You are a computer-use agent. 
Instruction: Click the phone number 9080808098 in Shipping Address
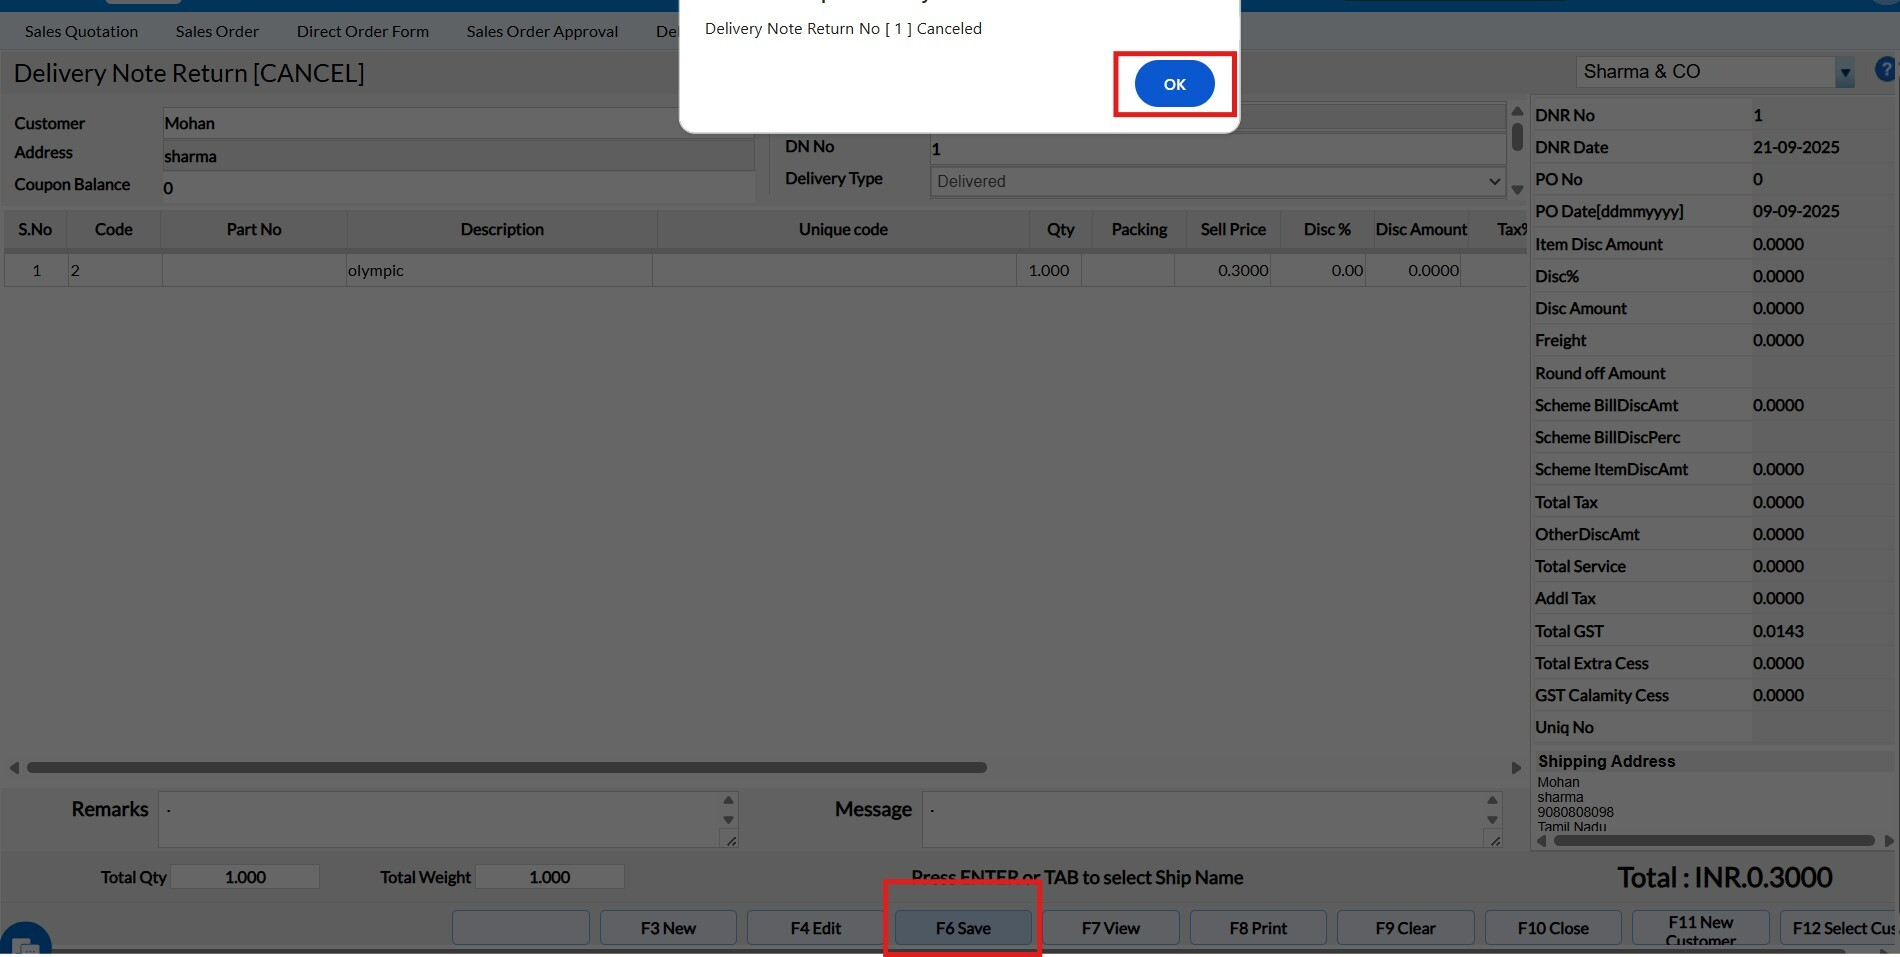(1575, 812)
